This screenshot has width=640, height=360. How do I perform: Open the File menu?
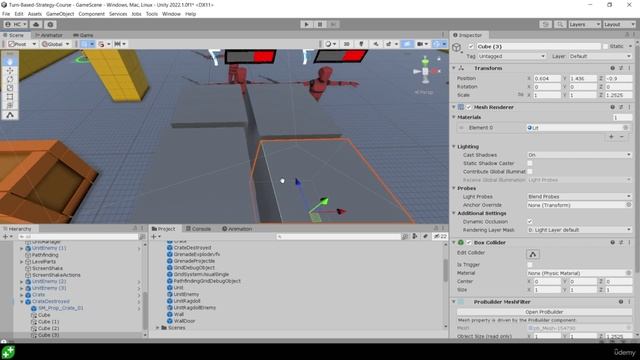pyautogui.click(x=6, y=14)
